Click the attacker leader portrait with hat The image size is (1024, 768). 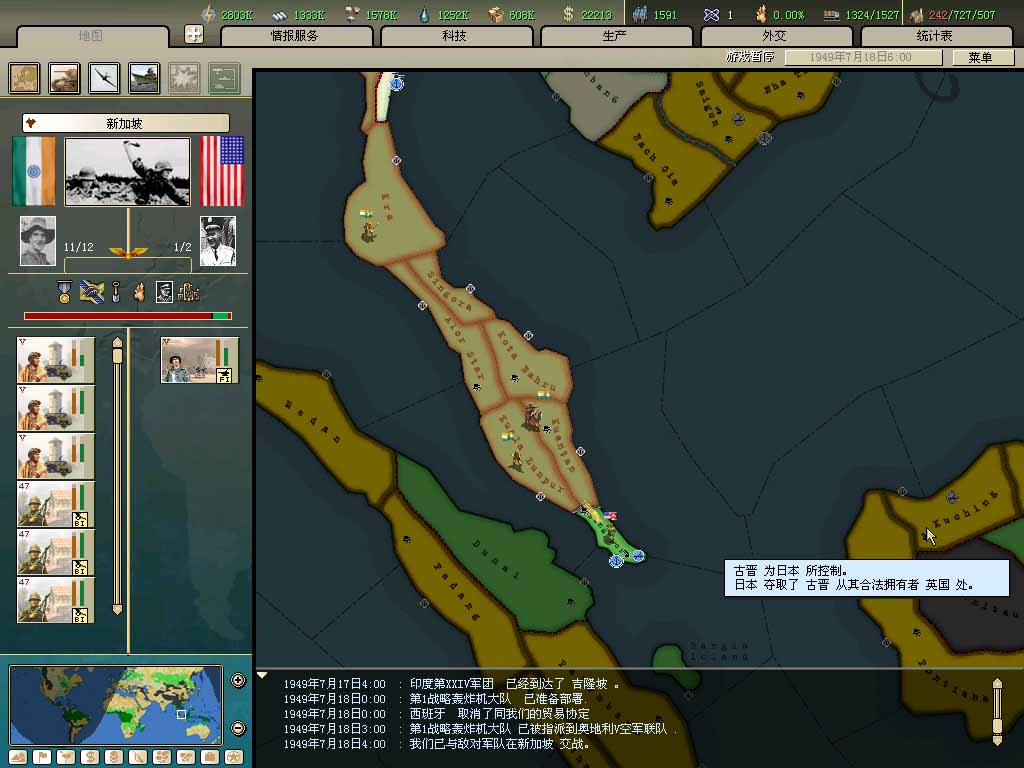38,240
